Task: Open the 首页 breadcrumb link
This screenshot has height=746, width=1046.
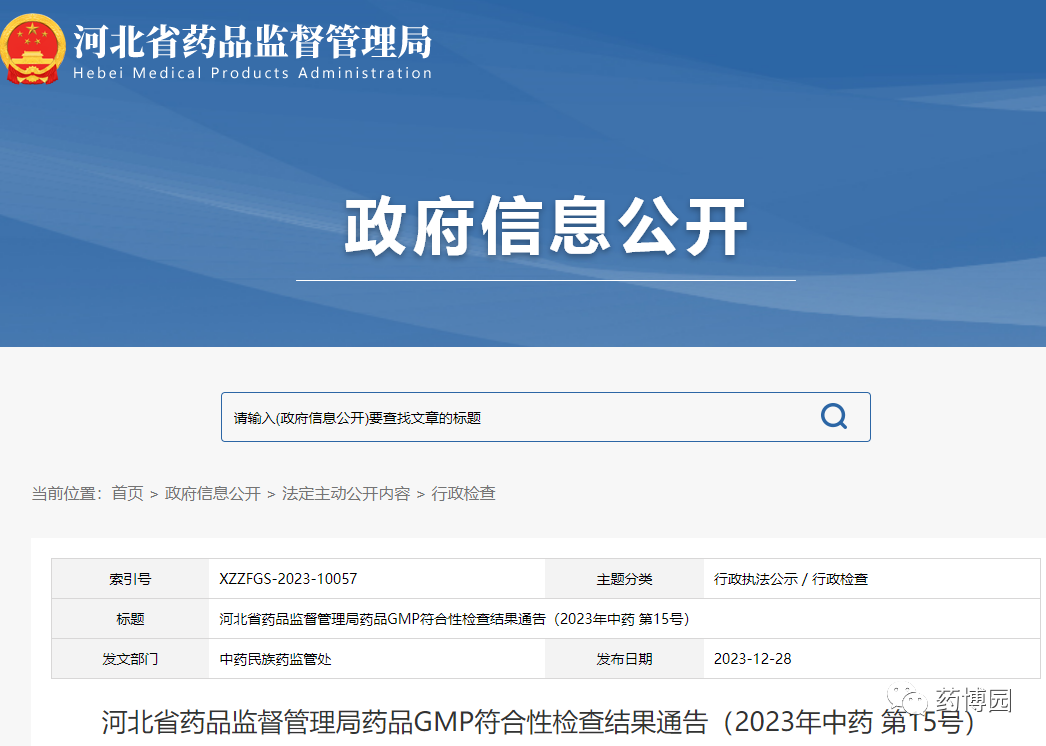Action: click(127, 494)
